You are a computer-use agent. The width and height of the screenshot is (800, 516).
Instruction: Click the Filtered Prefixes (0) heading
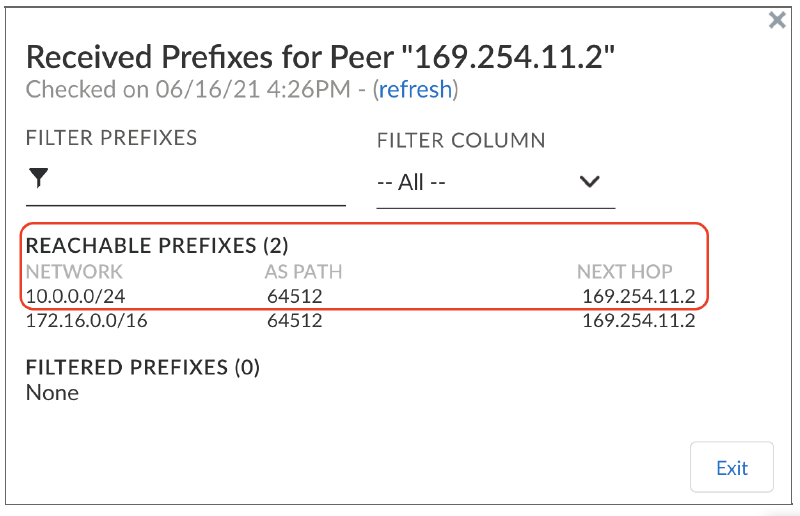[x=142, y=367]
